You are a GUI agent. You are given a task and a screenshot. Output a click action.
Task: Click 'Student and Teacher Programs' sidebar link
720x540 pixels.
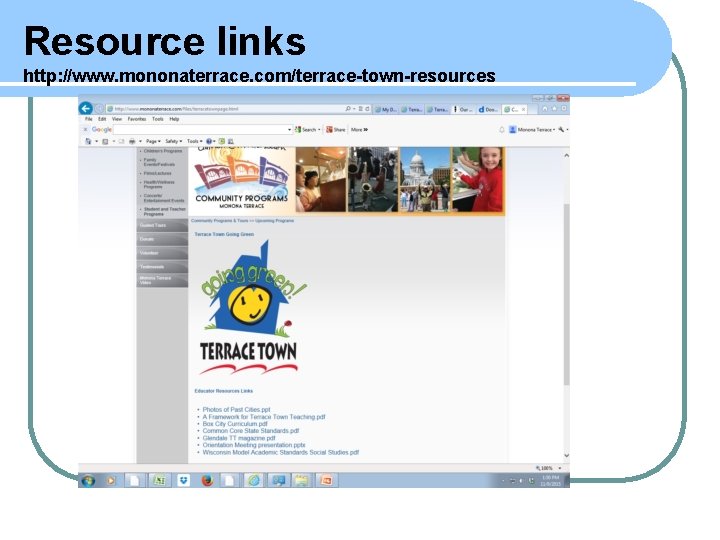pyautogui.click(x=164, y=212)
